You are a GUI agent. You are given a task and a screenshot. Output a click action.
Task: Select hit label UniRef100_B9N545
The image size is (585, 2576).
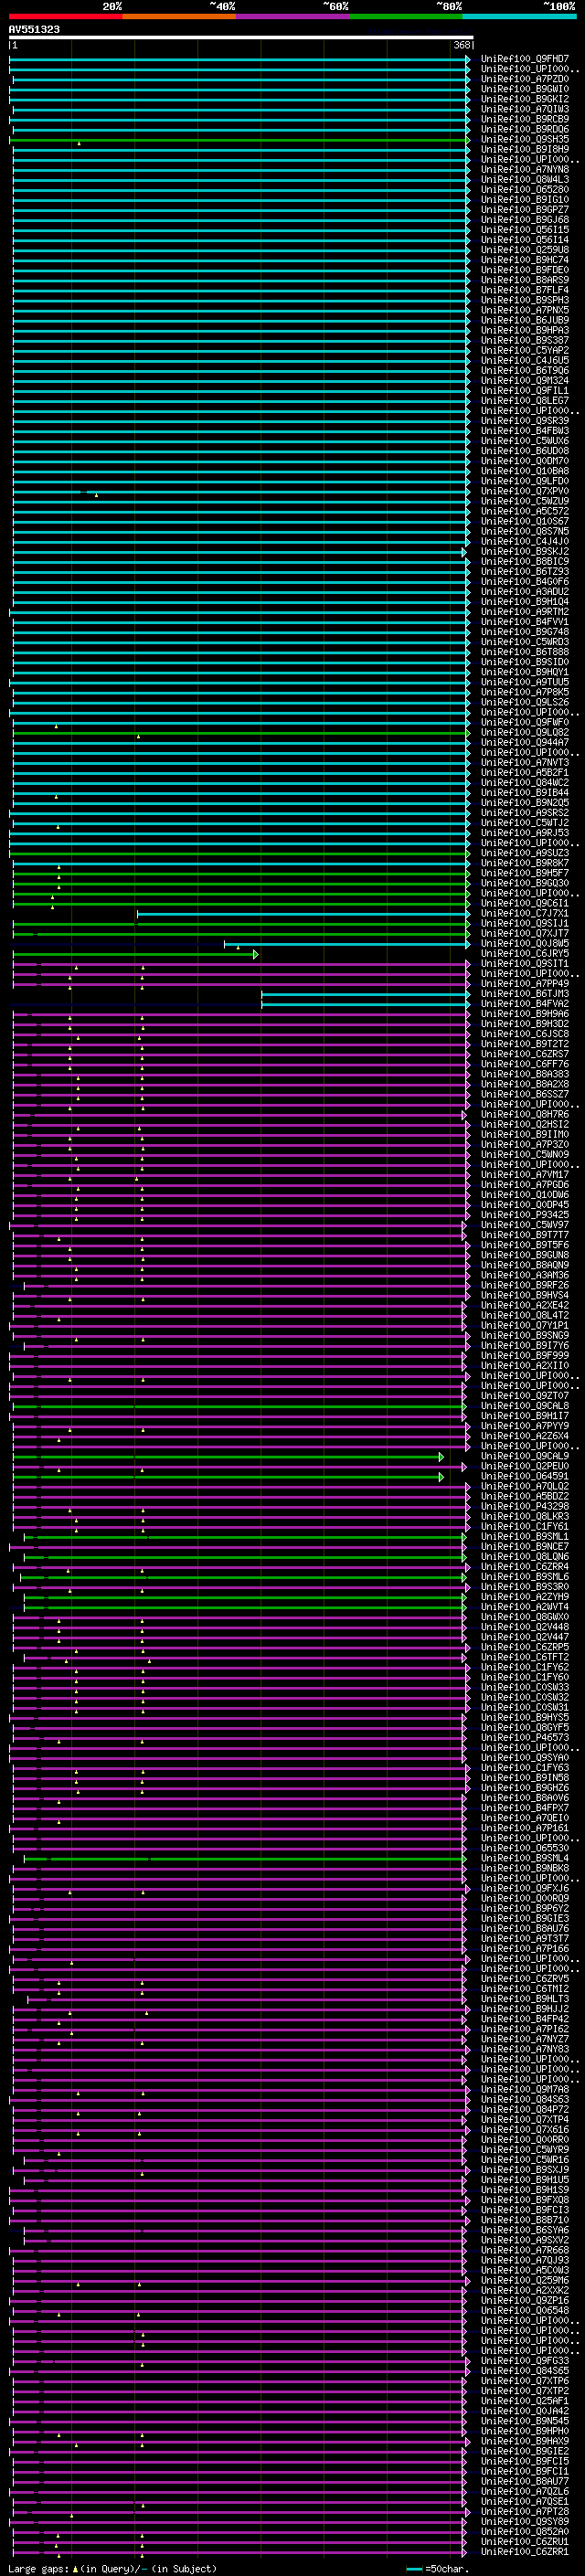525,2421
